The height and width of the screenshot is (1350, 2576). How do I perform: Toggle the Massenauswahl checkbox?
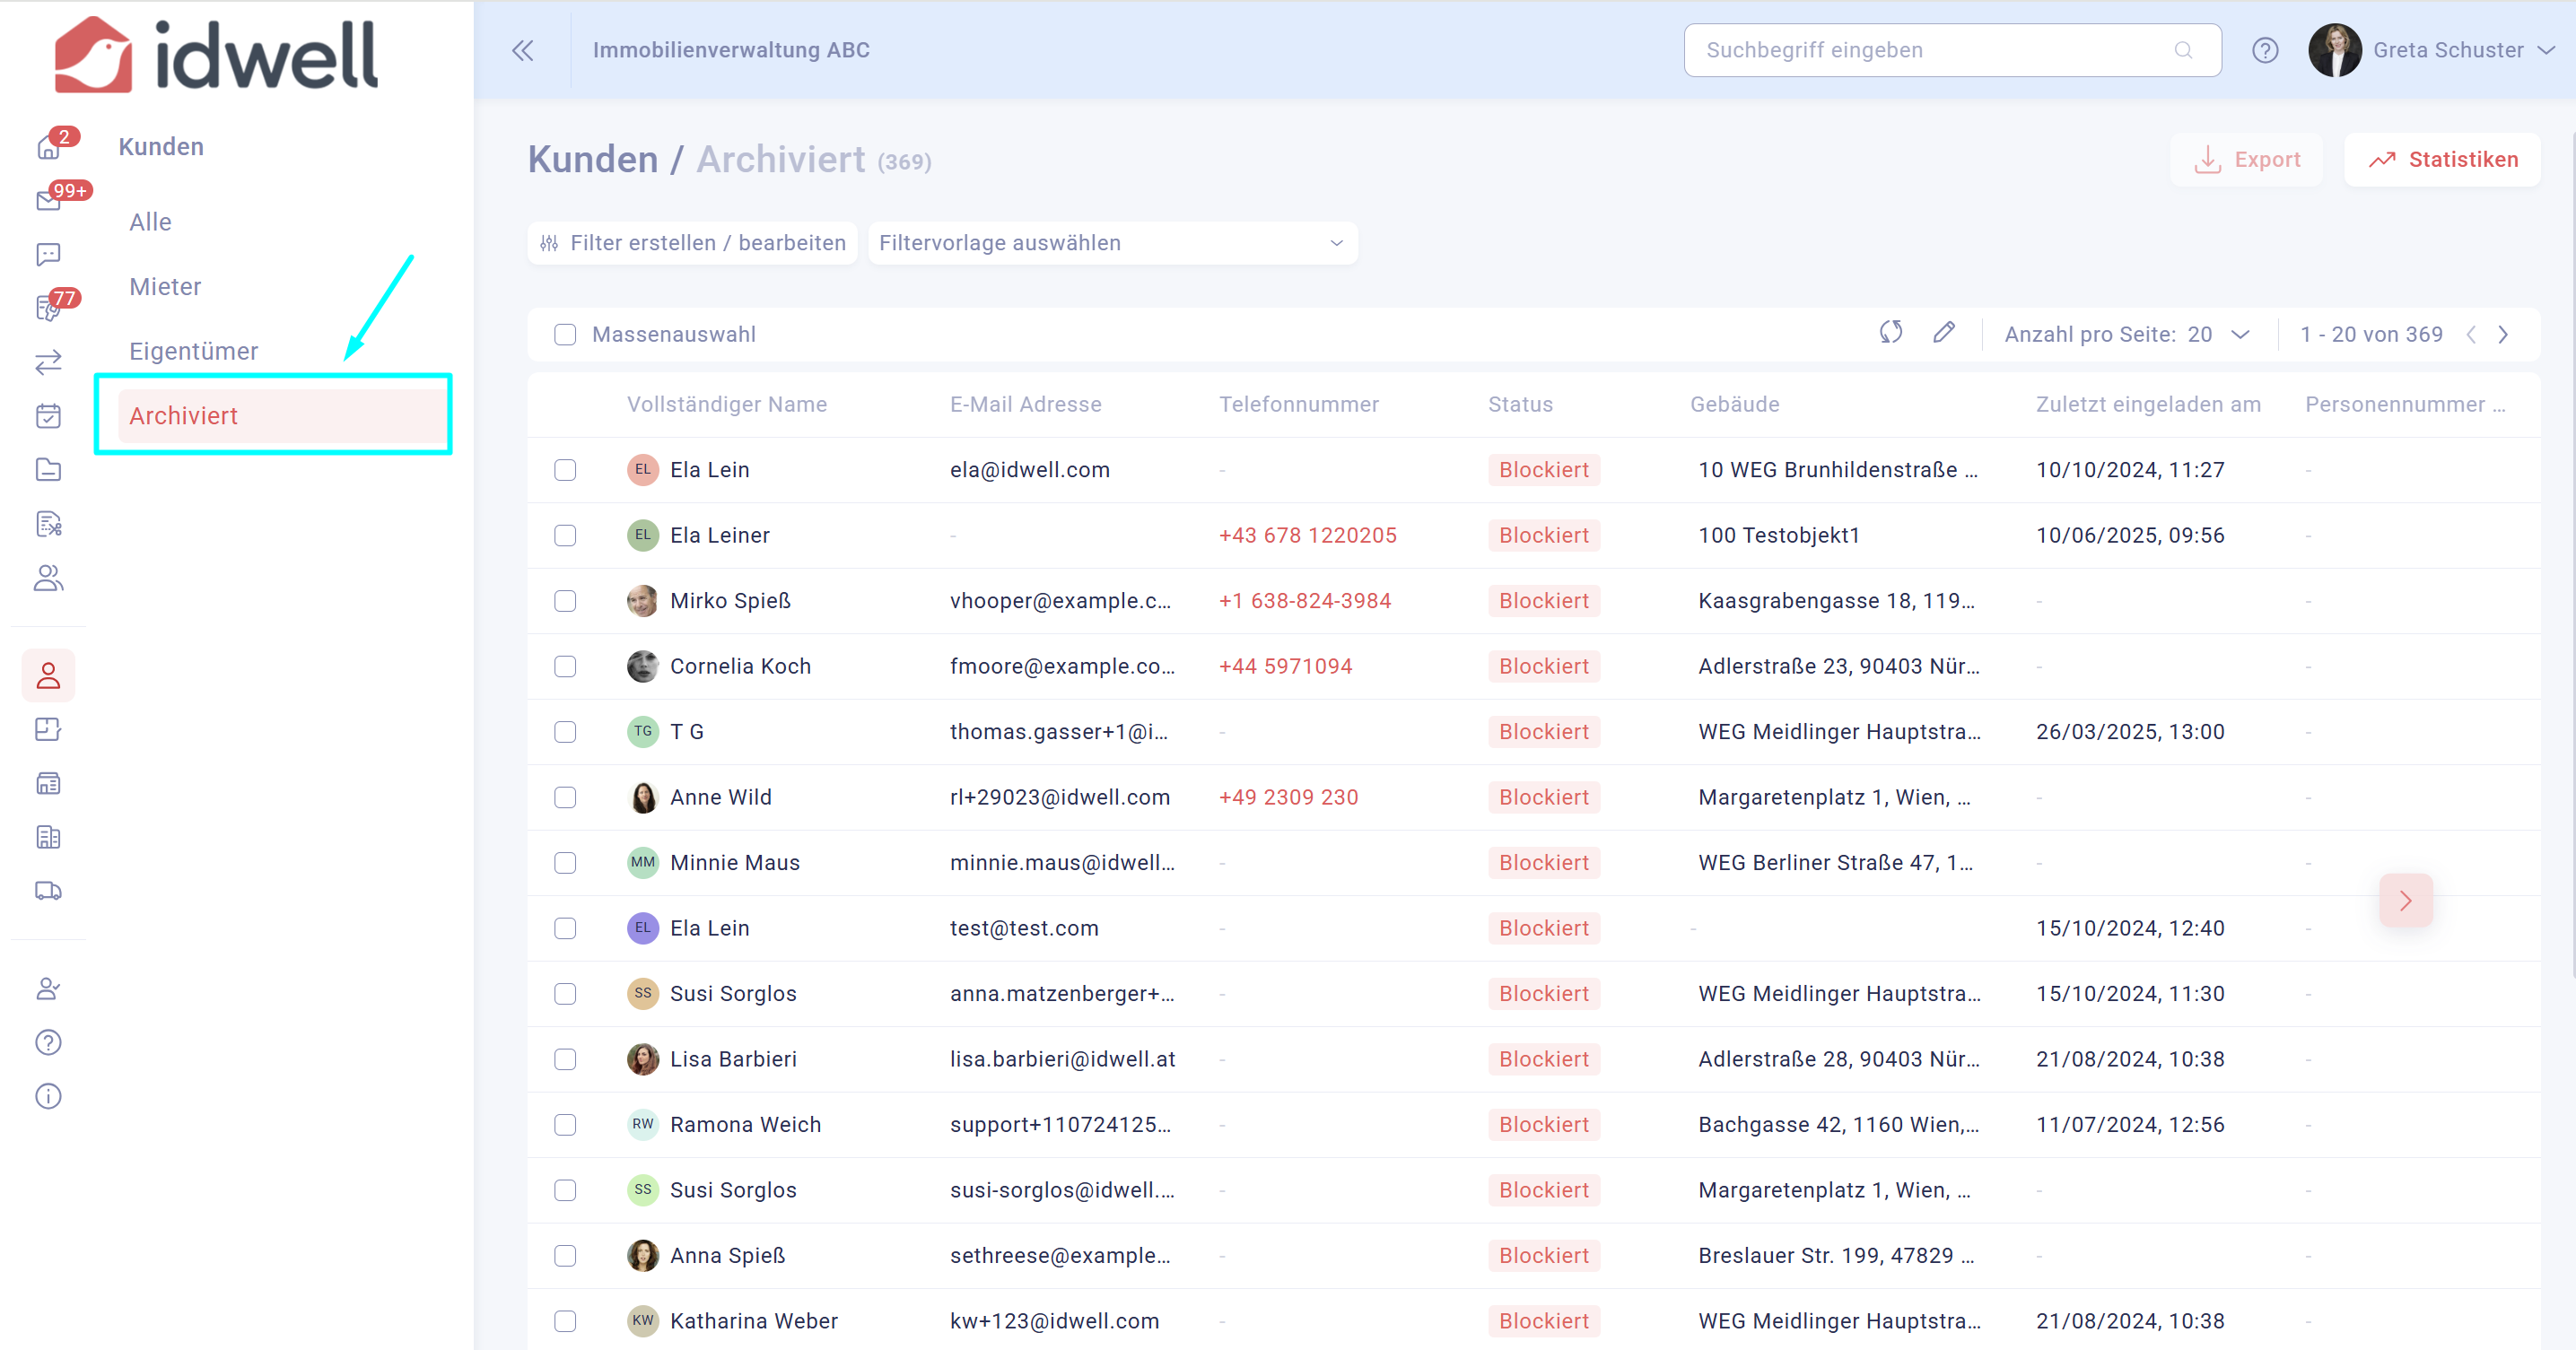(x=565, y=335)
